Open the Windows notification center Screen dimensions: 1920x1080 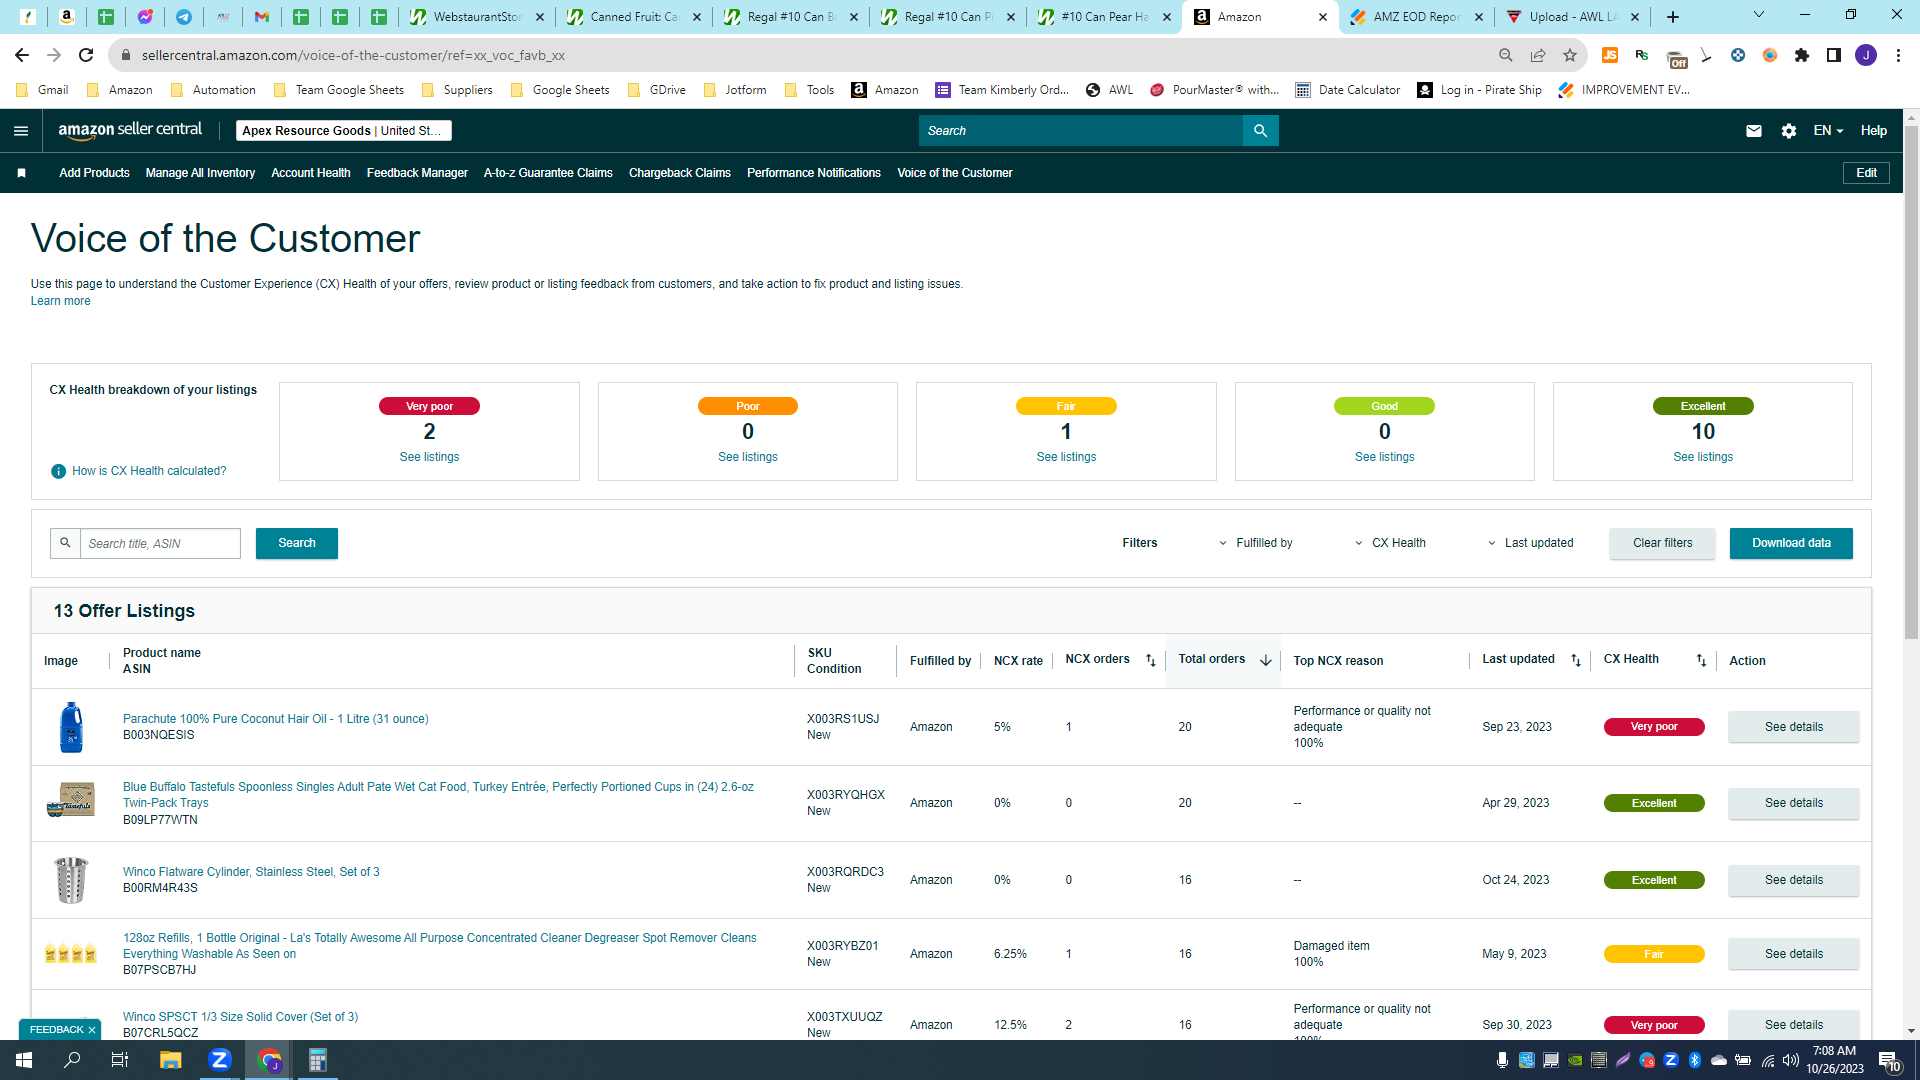[x=1889, y=1060]
